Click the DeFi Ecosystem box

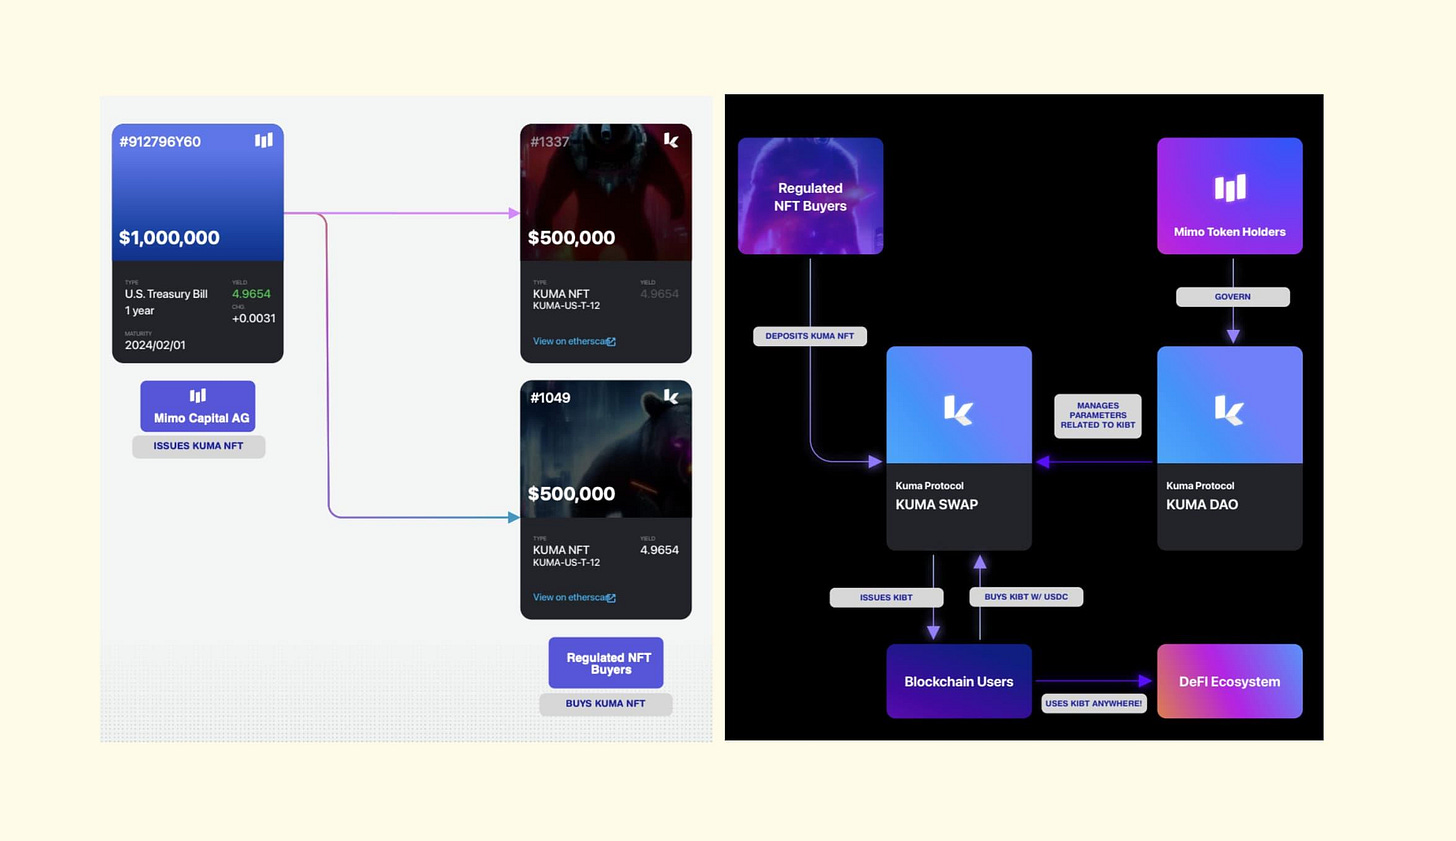(x=1230, y=681)
